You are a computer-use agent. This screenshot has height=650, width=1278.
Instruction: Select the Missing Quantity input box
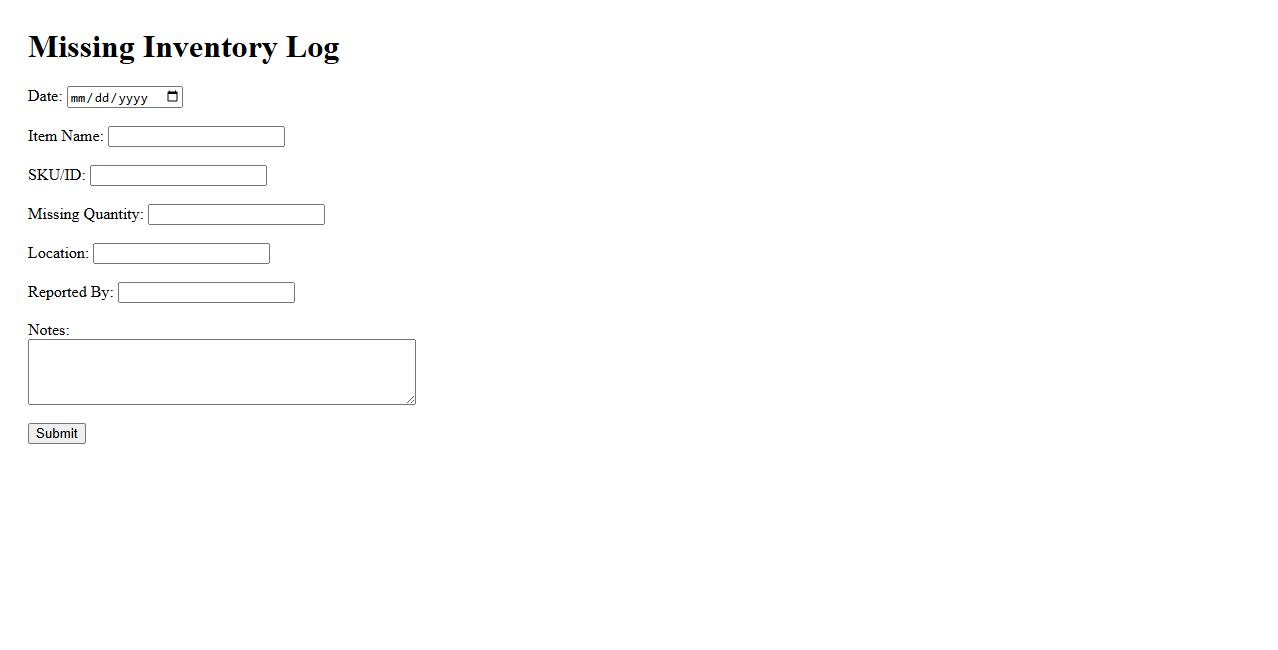pyautogui.click(x=236, y=215)
